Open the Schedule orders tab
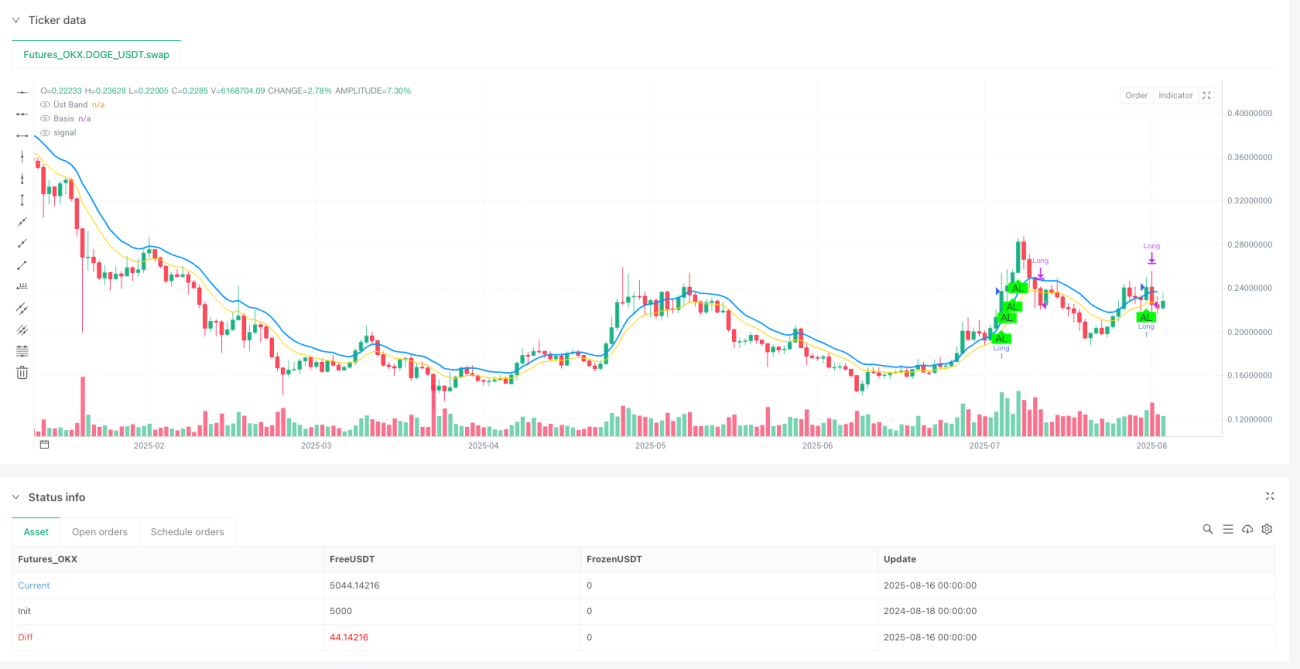This screenshot has width=1300, height=669. [x=187, y=532]
